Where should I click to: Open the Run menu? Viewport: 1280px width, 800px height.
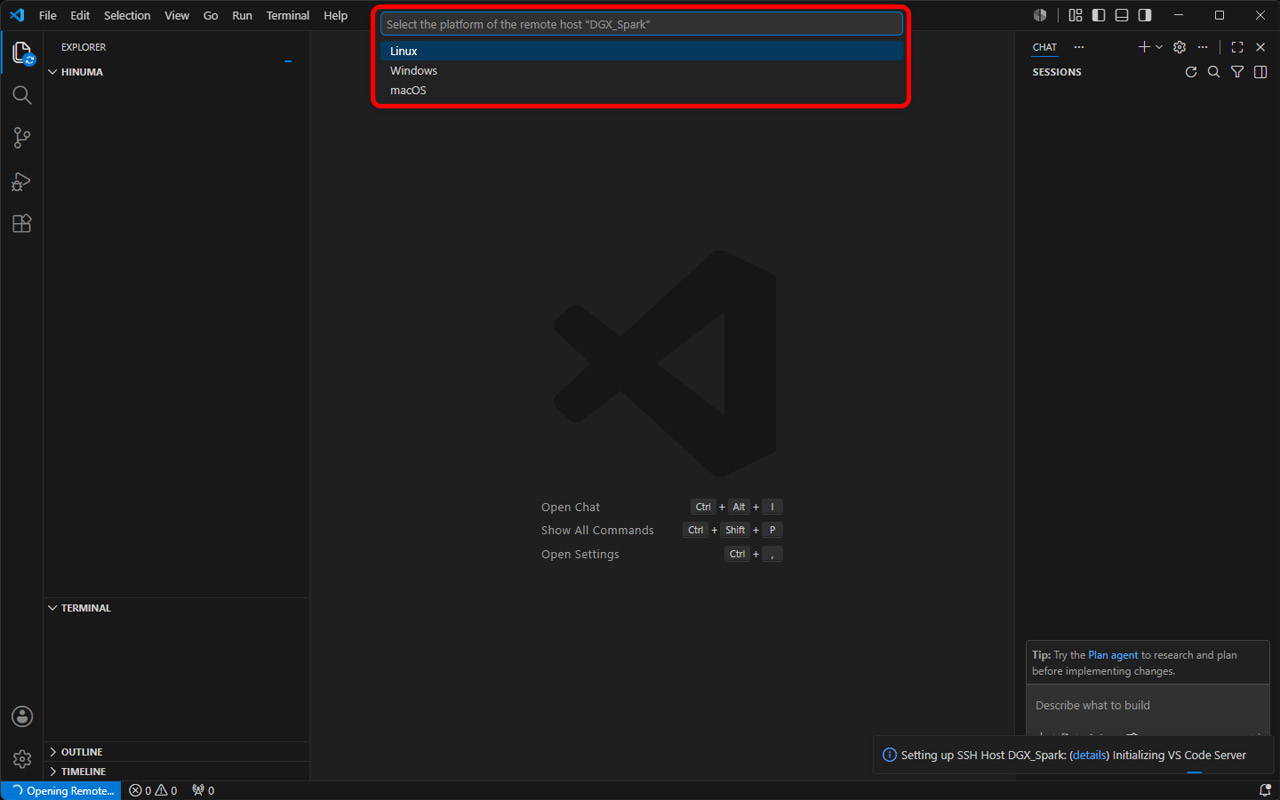(242, 15)
